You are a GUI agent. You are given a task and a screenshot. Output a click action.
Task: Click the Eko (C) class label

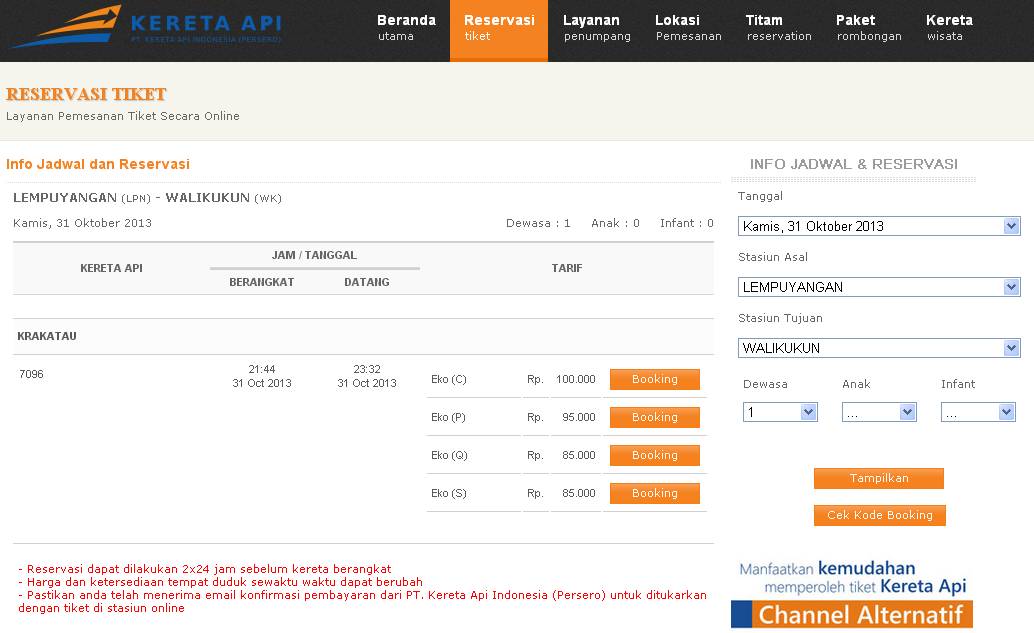tap(448, 379)
